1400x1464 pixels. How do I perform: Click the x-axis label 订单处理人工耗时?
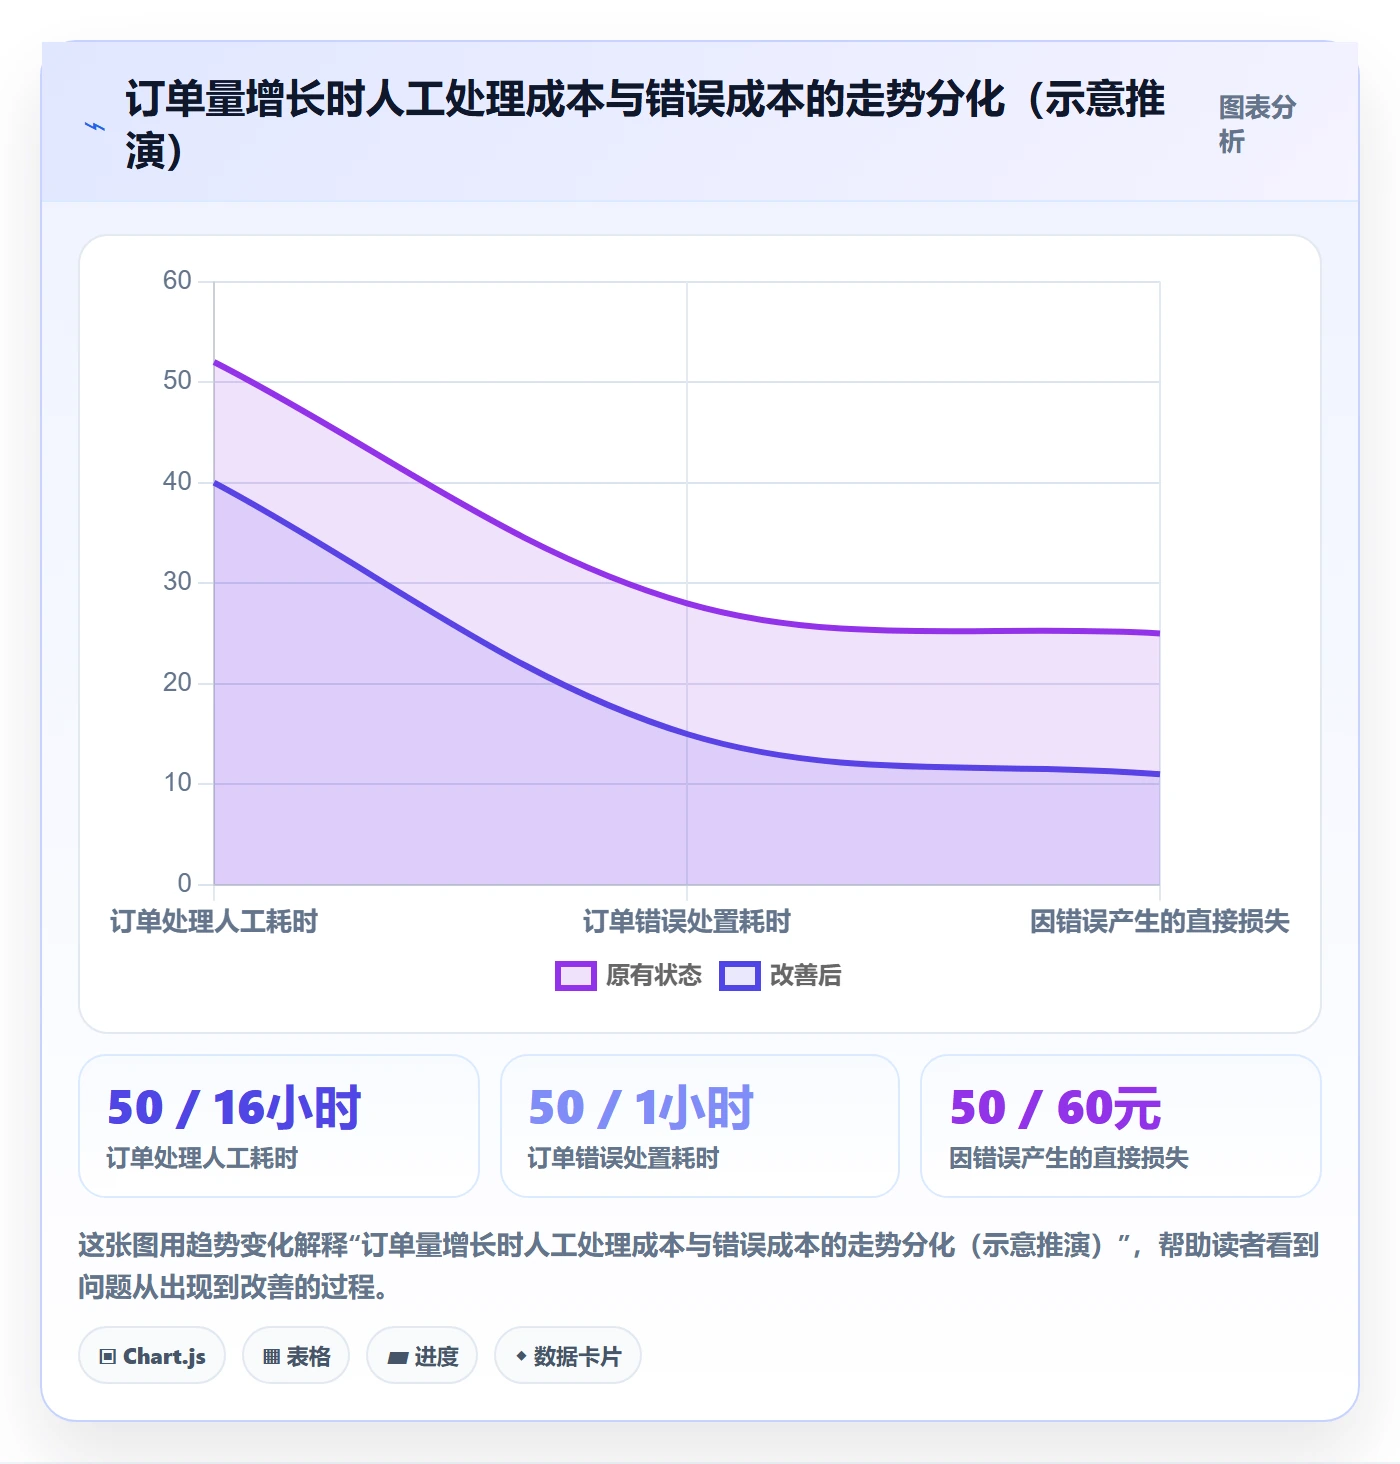[214, 921]
